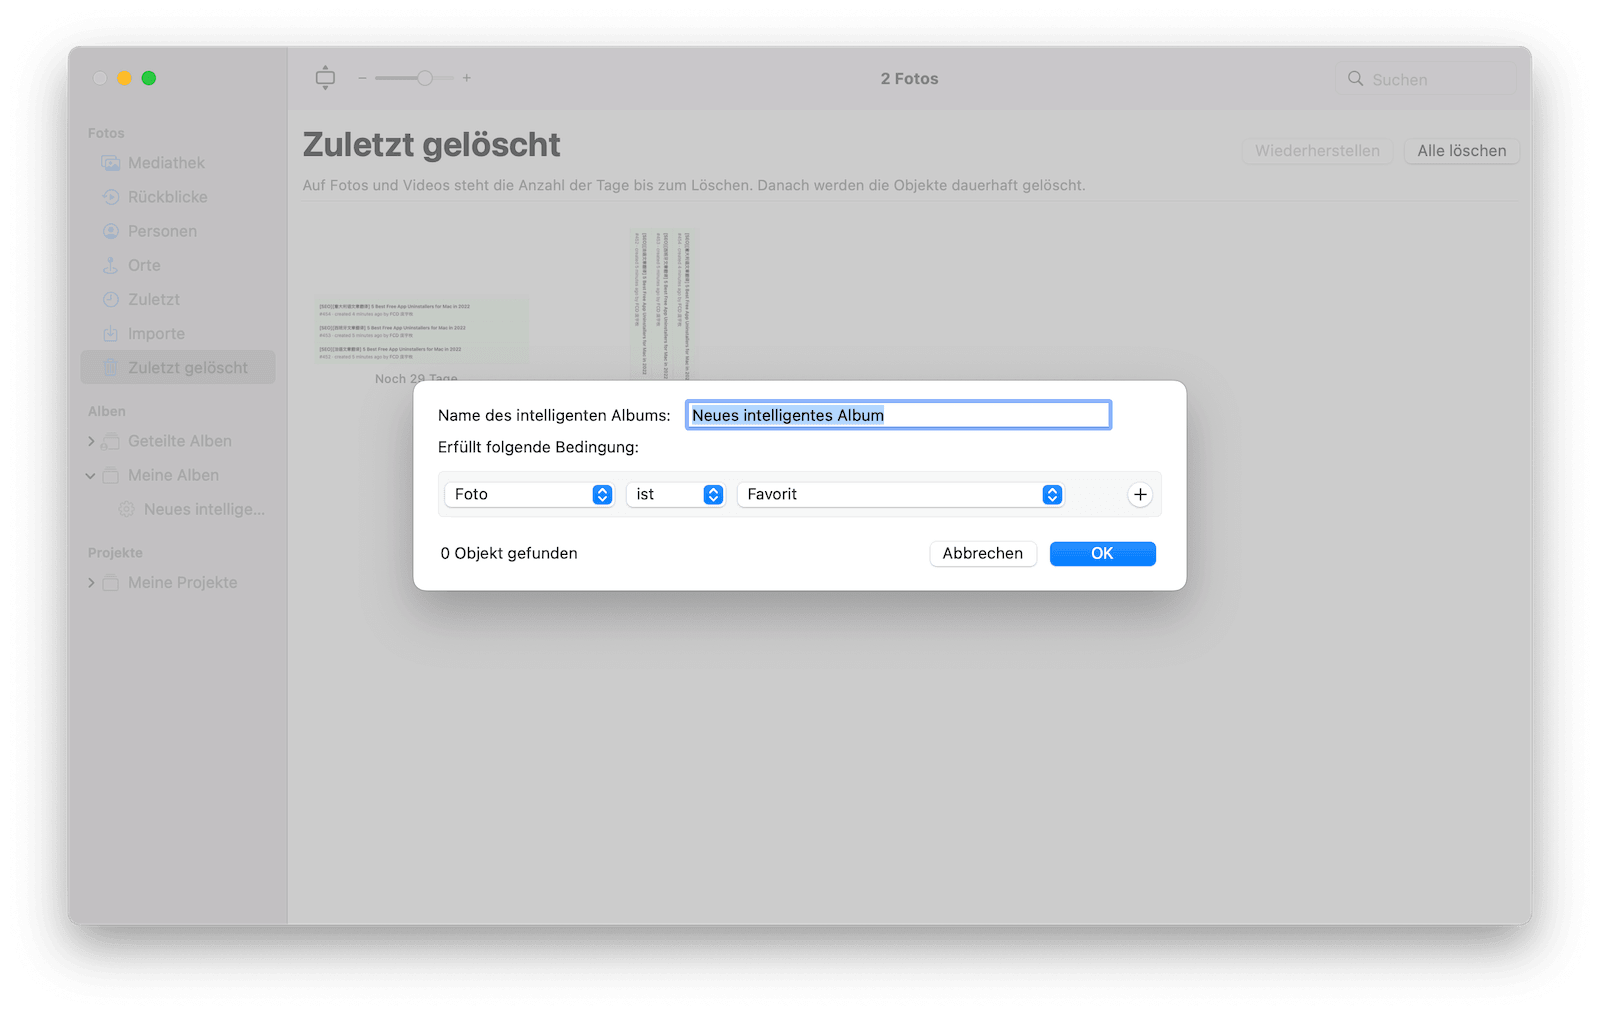Open the 'ist' operator dropdown
1600x1015 pixels.
tap(675, 494)
